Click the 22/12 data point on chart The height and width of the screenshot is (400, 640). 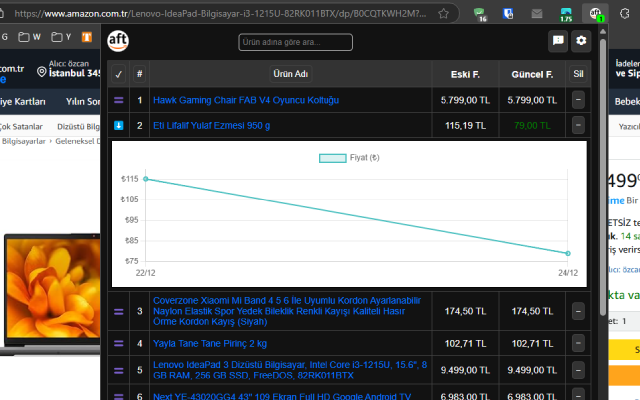click(x=146, y=179)
